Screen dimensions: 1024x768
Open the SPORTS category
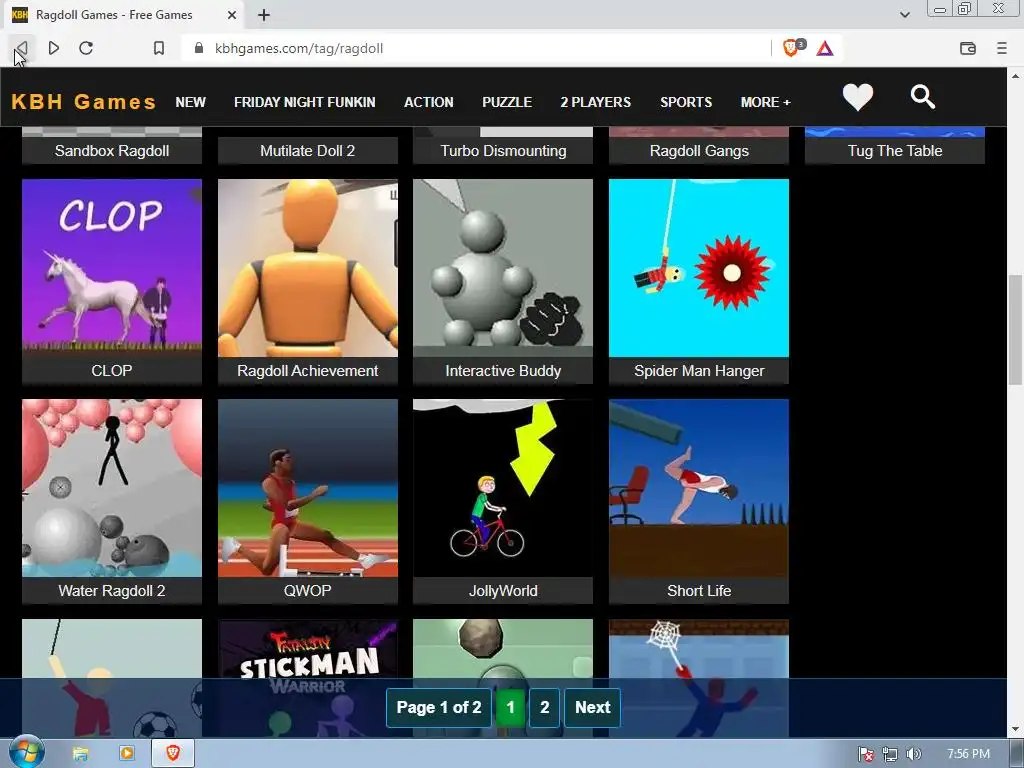(686, 103)
